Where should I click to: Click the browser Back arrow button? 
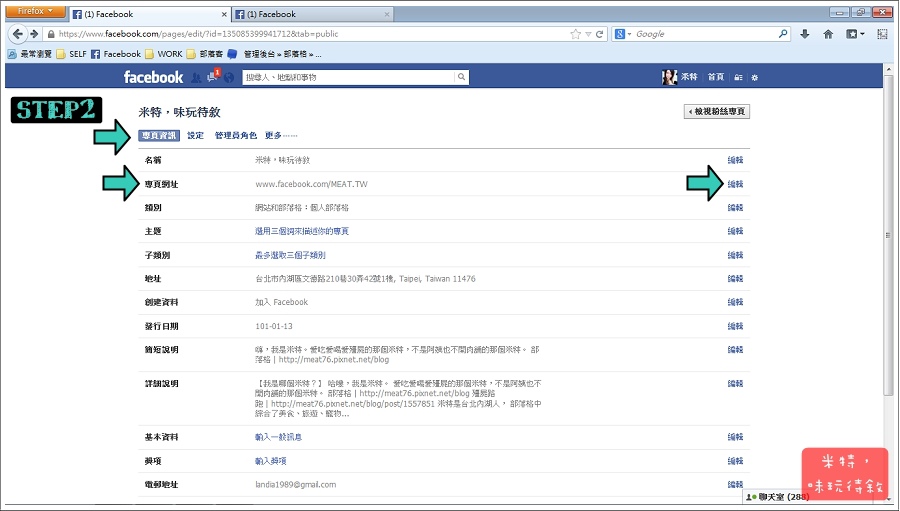tap(17, 34)
